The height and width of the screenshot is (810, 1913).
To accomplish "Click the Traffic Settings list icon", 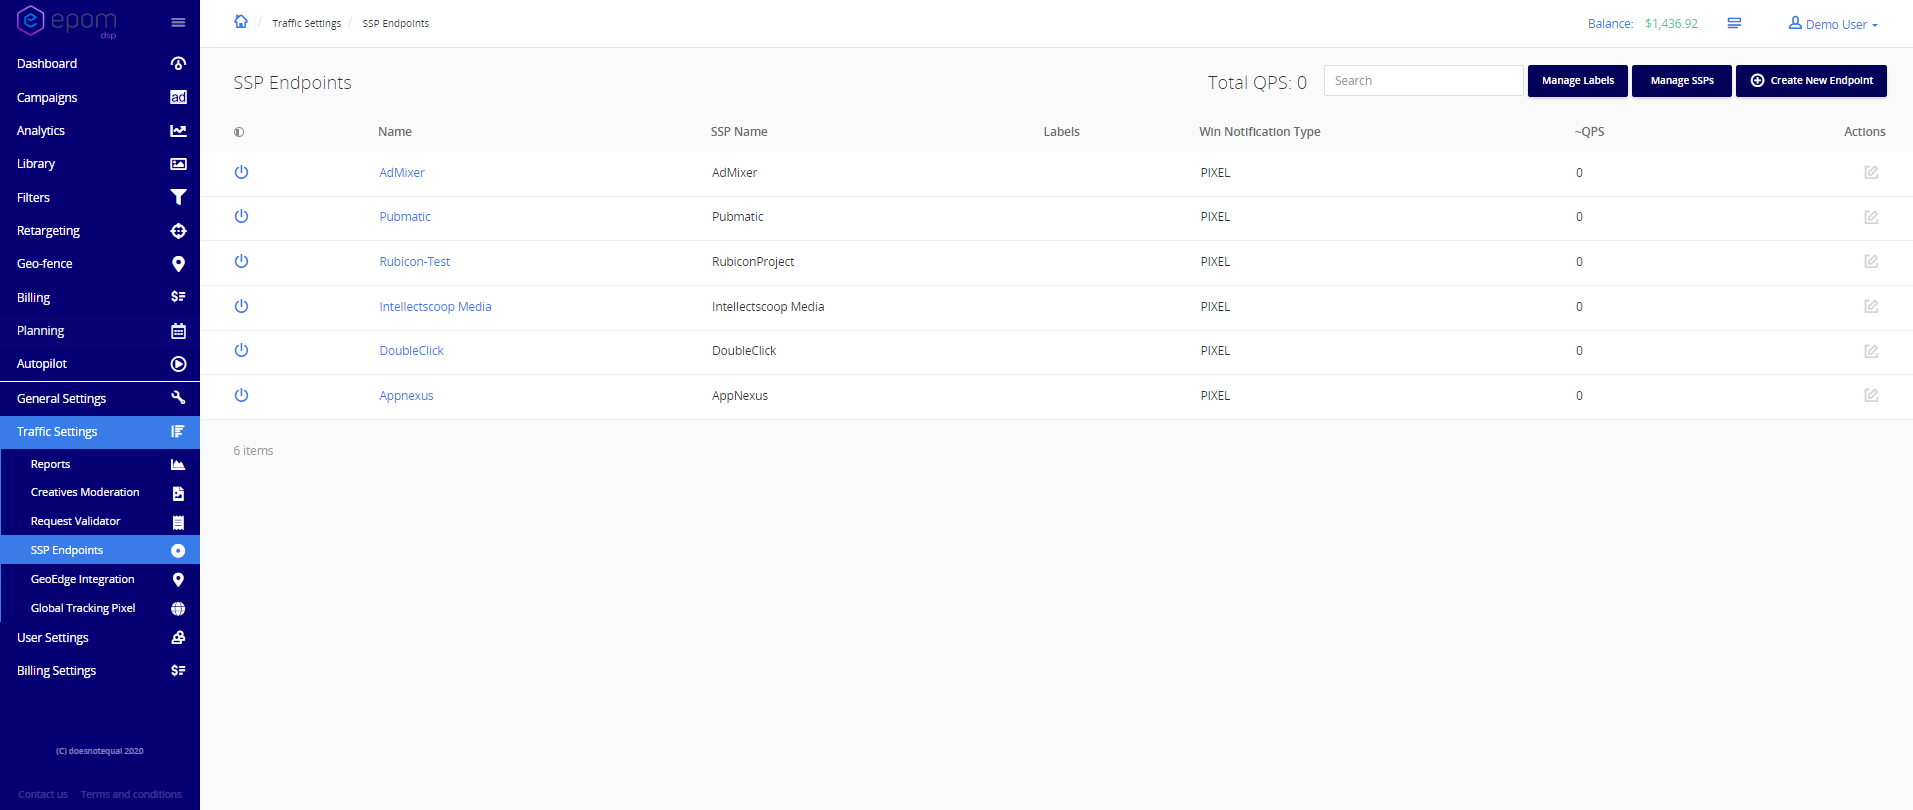I will (x=178, y=432).
